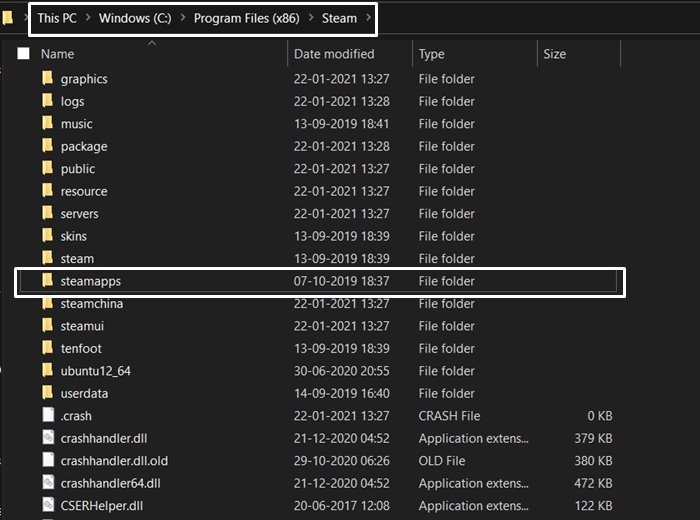Screen dimensions: 700x520
Task: Sort by the Size column header
Action: tap(554, 54)
